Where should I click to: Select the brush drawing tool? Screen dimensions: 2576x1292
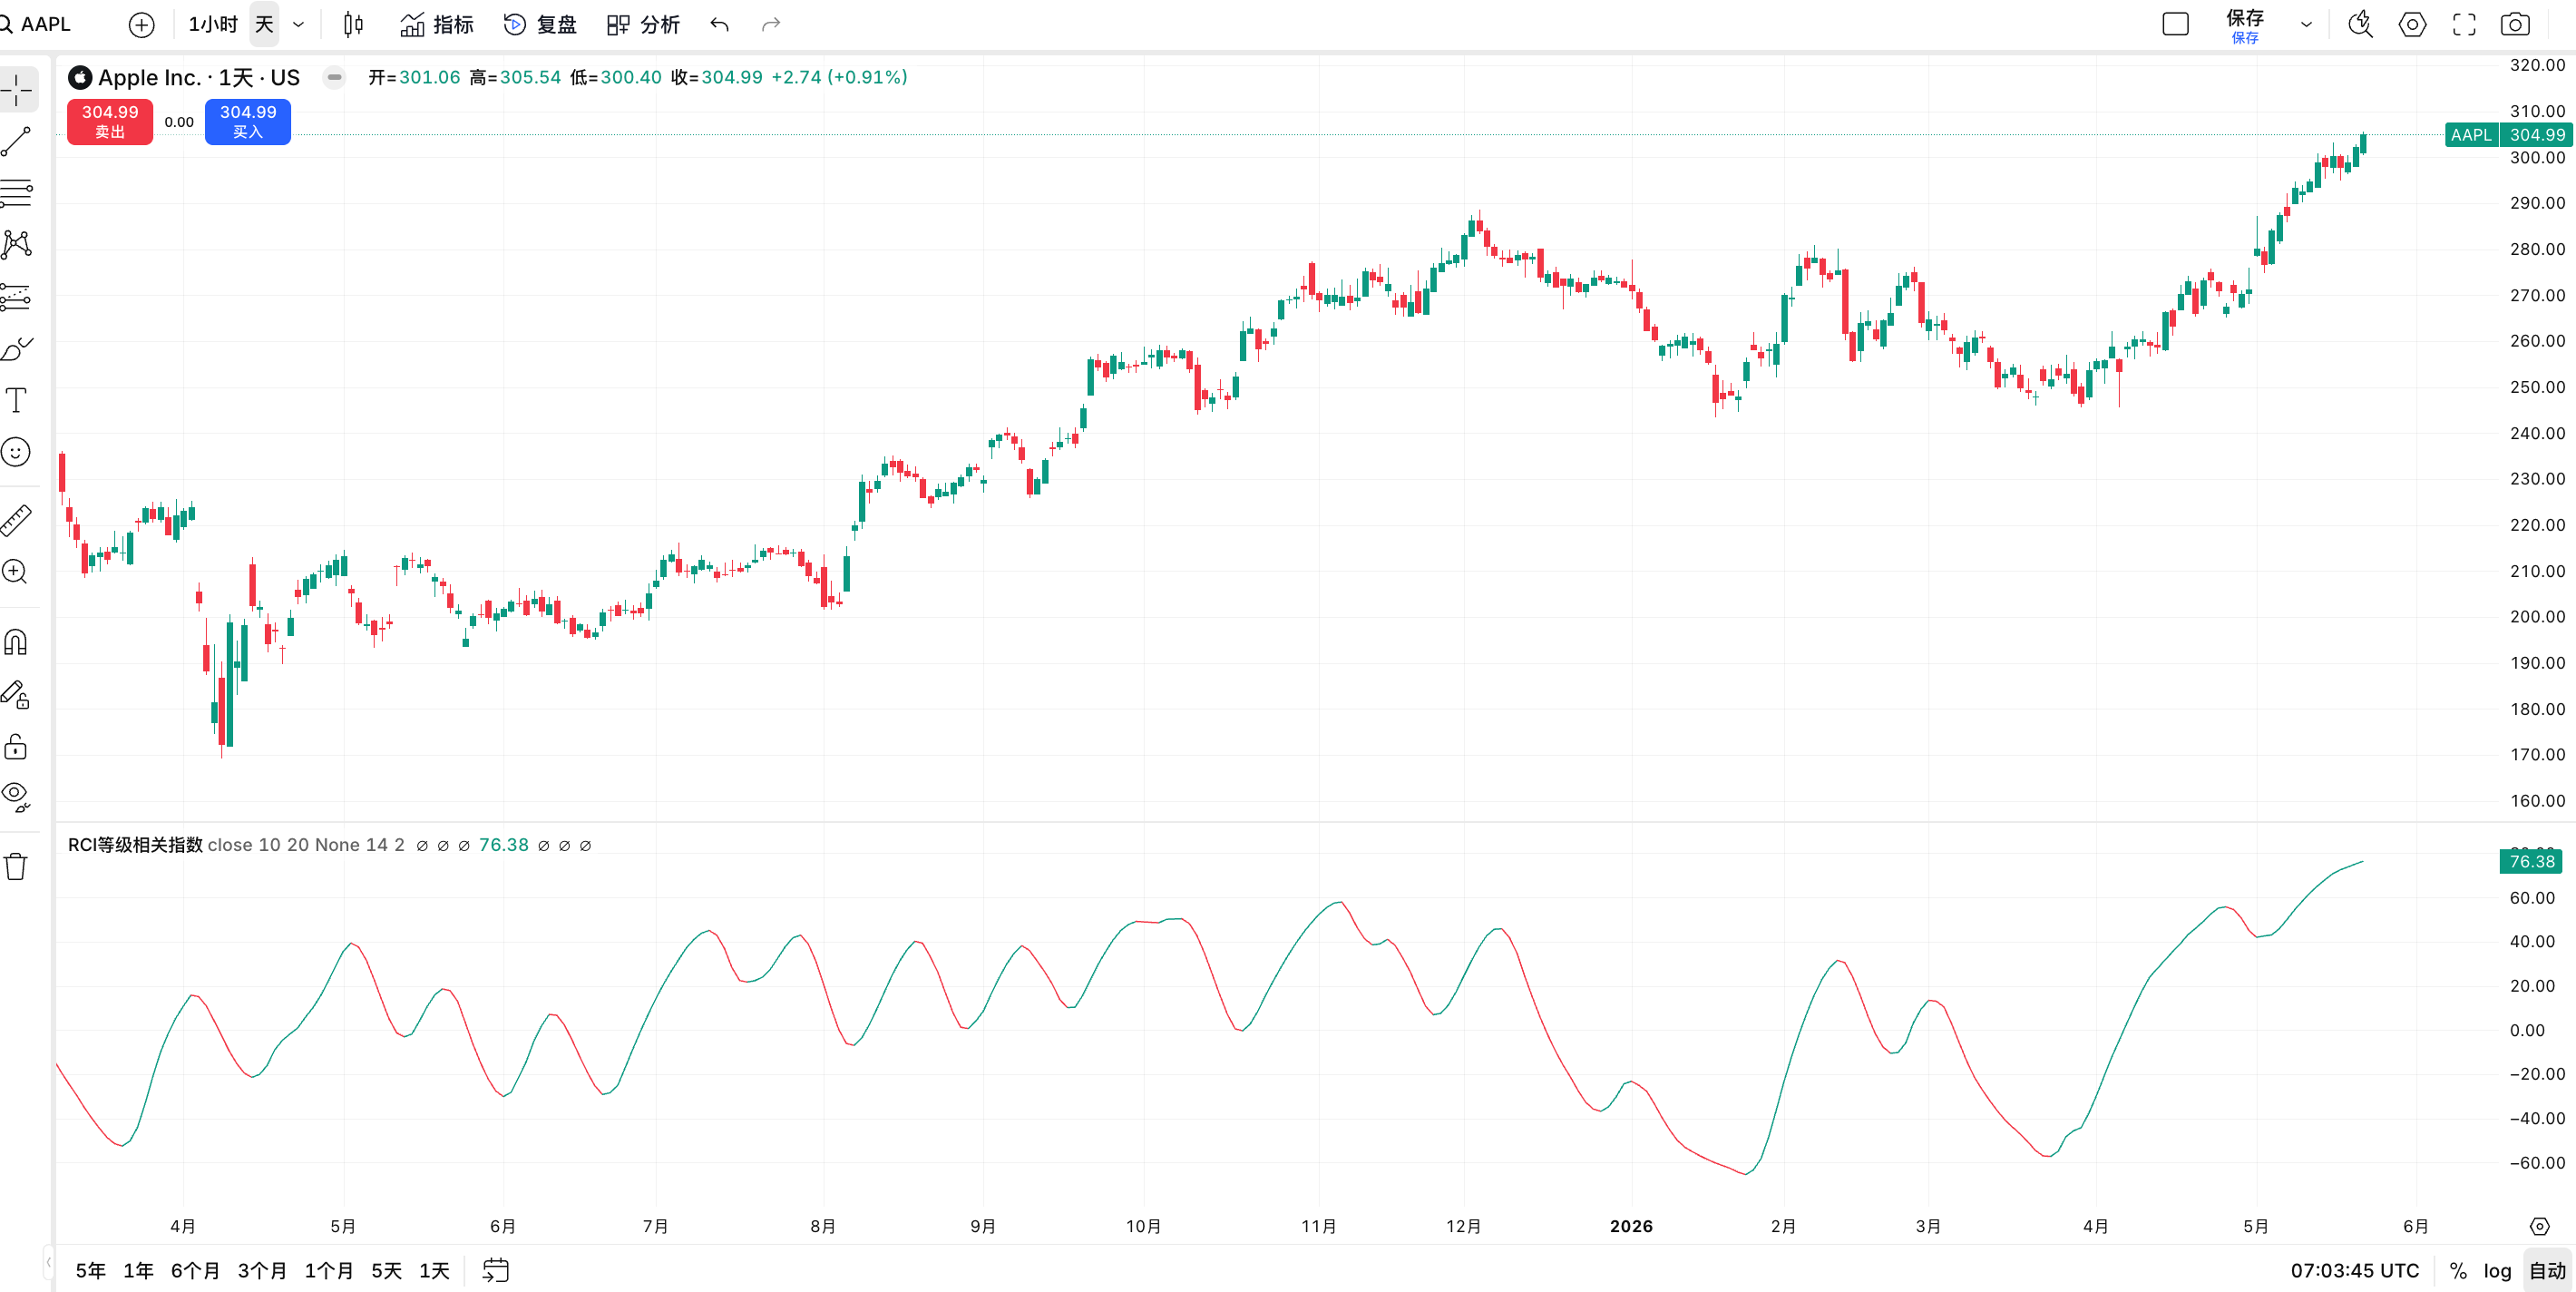point(17,349)
